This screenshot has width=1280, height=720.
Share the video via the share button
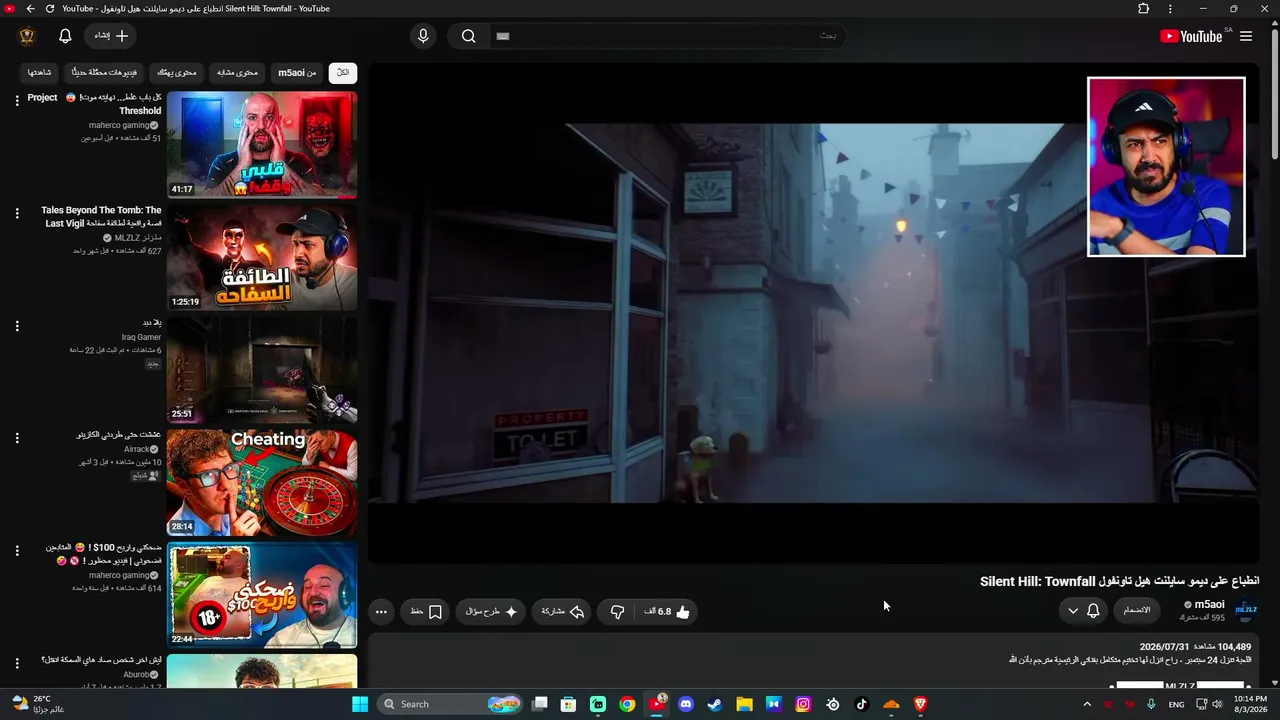point(563,611)
